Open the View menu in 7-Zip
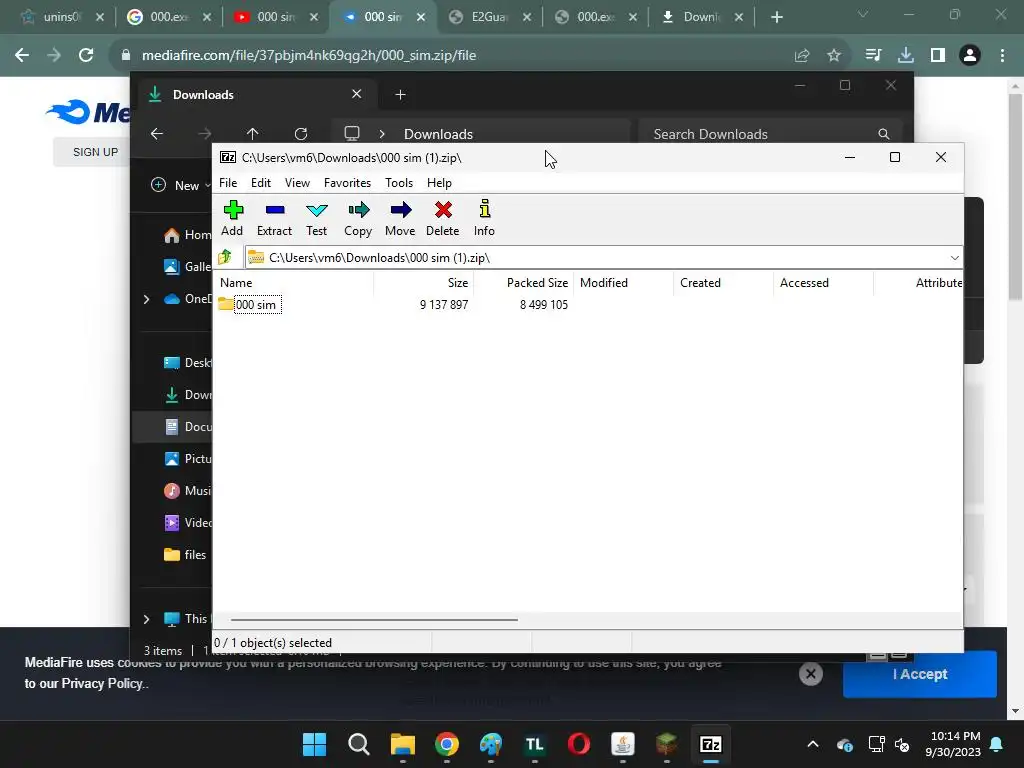1024x768 pixels. [x=297, y=183]
